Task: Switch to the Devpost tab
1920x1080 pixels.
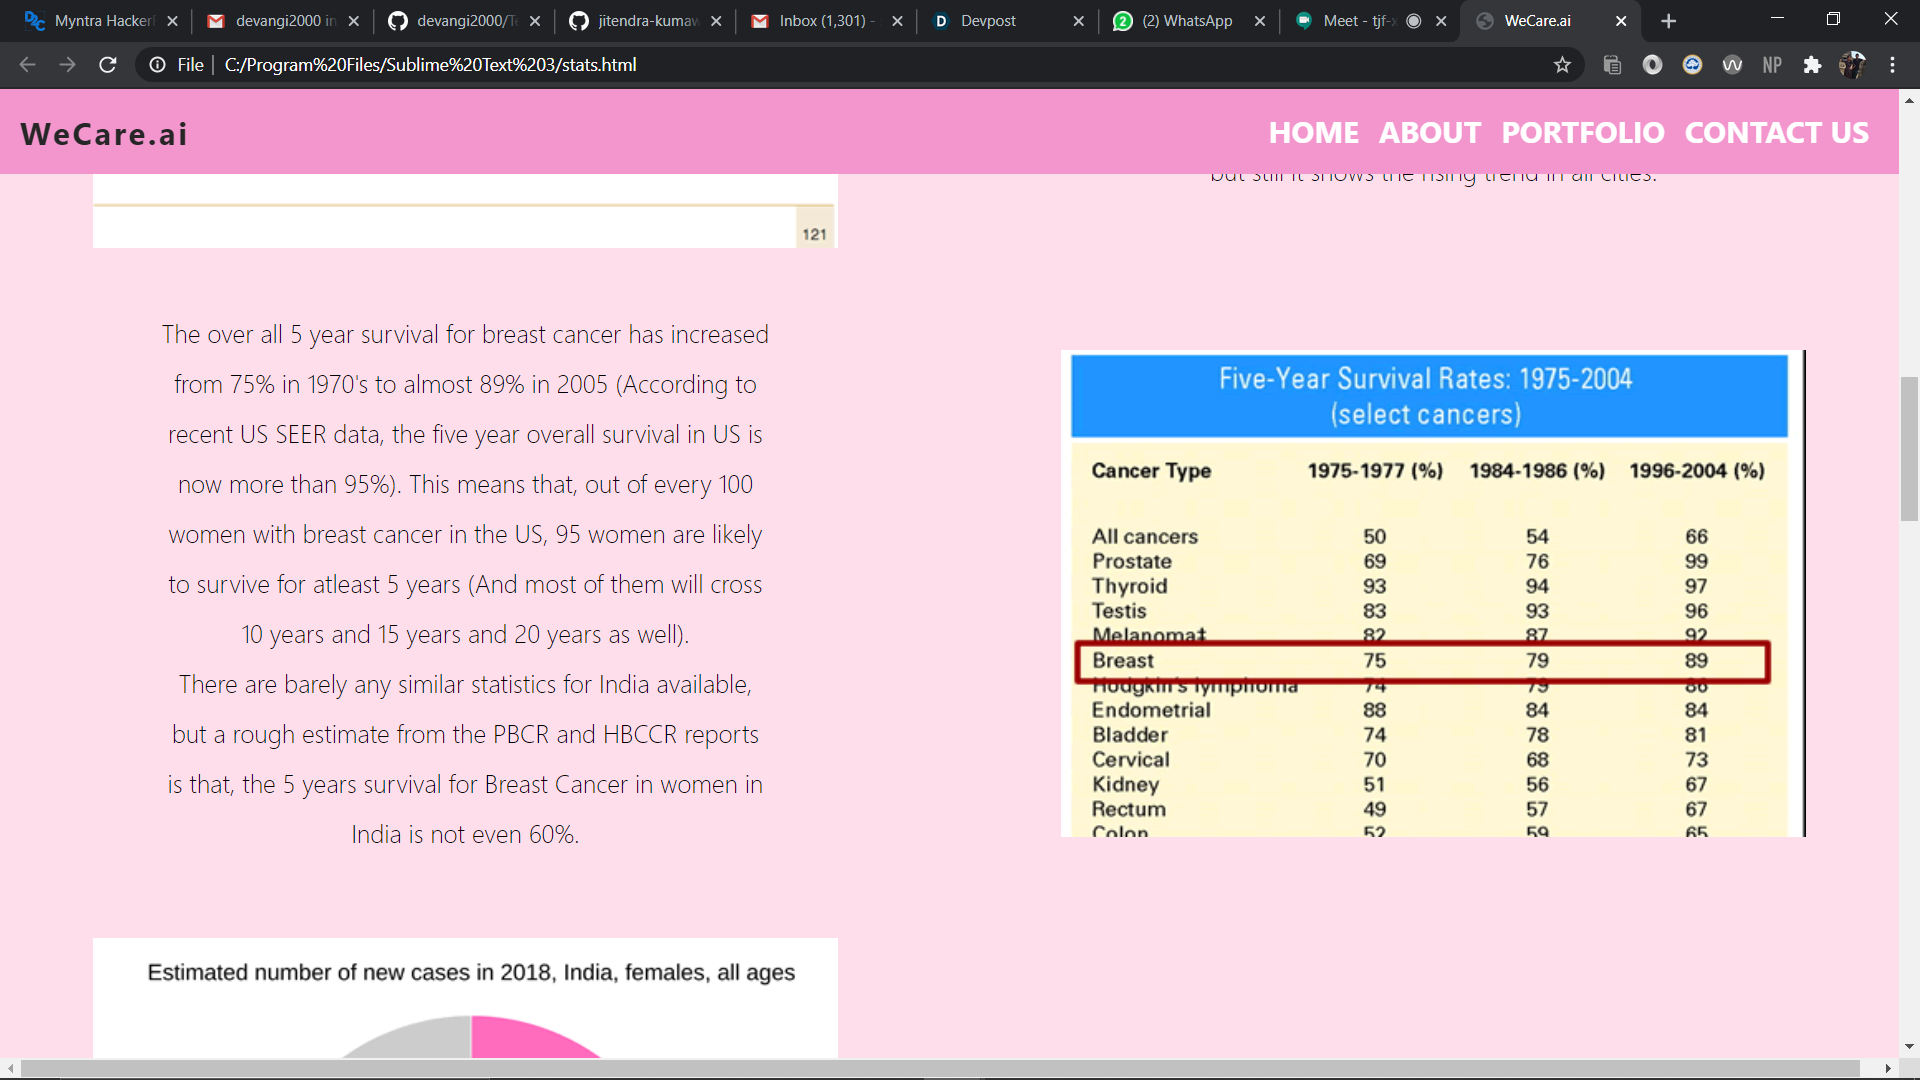Action: [988, 21]
